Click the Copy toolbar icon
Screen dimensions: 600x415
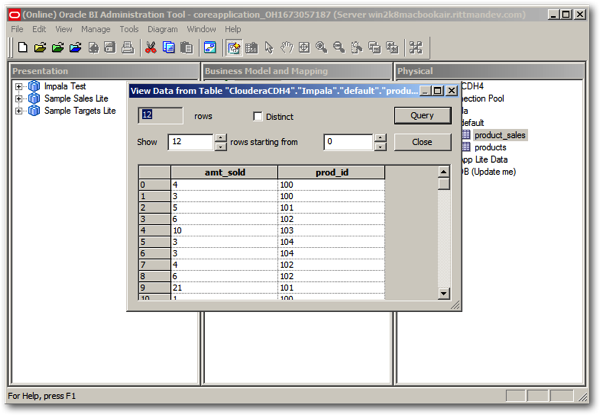pyautogui.click(x=169, y=47)
